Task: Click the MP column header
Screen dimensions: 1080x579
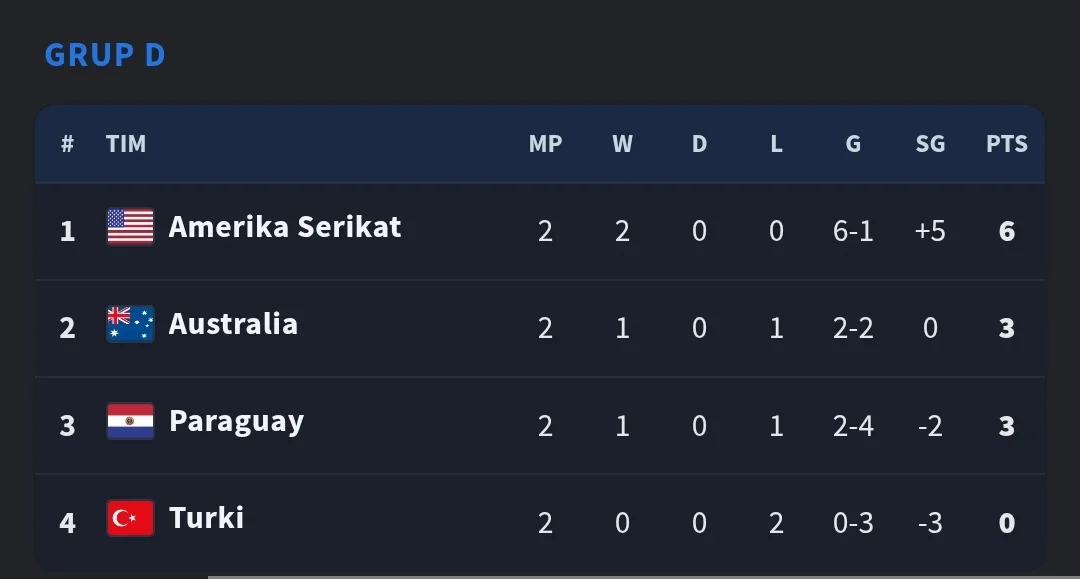Action: [x=546, y=144]
